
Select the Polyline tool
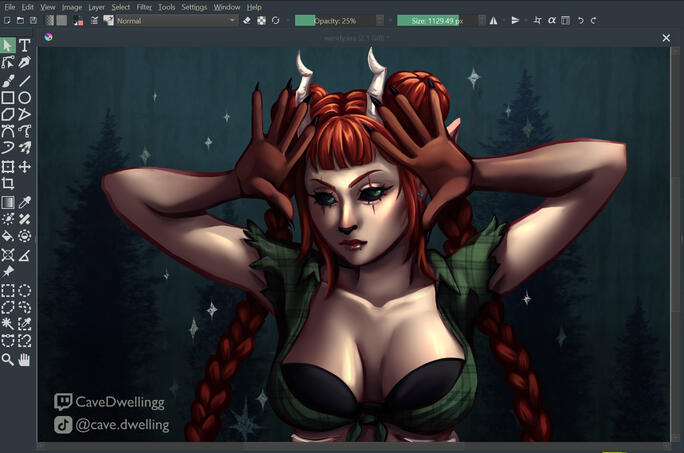(x=24, y=115)
